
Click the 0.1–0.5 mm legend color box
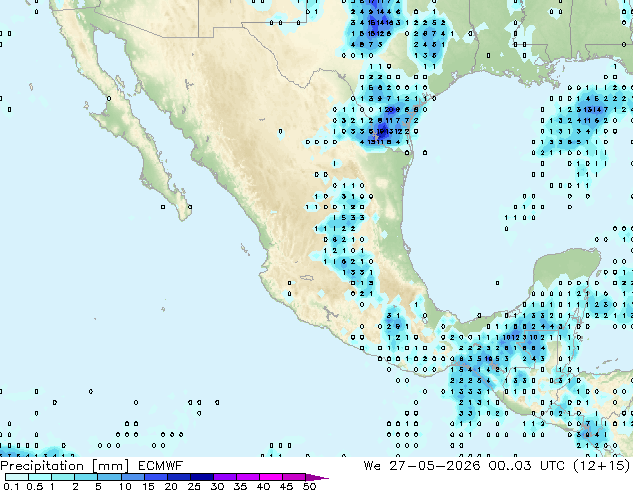pos(17,477)
